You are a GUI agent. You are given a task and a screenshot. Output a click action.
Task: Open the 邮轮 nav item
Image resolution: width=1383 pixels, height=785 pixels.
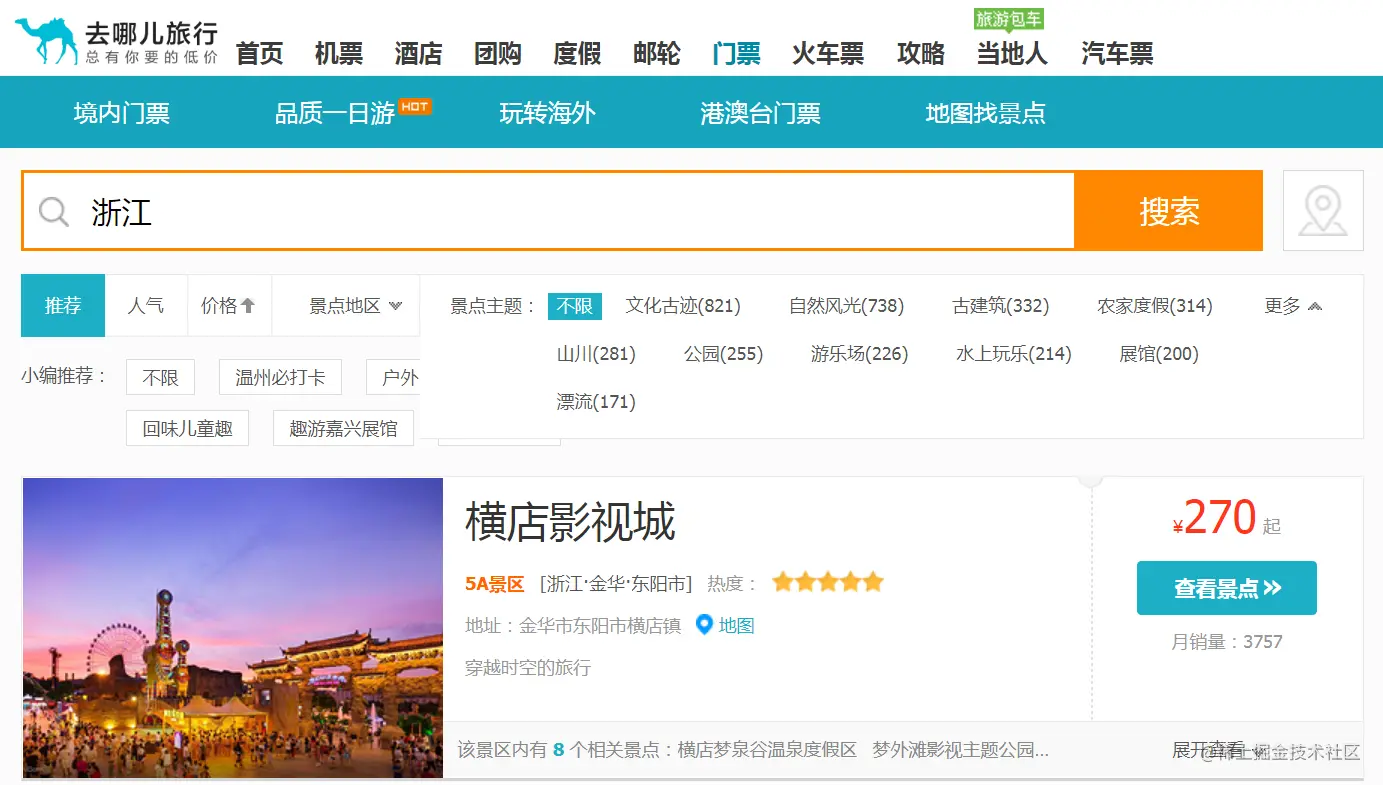pos(657,54)
